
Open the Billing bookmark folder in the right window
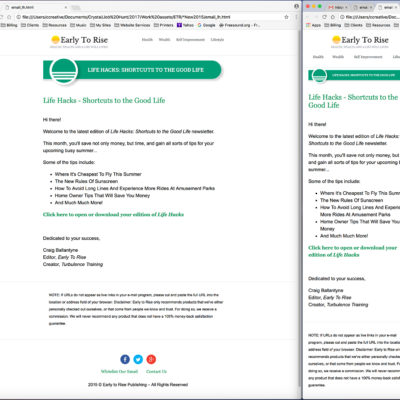(x=333, y=25)
